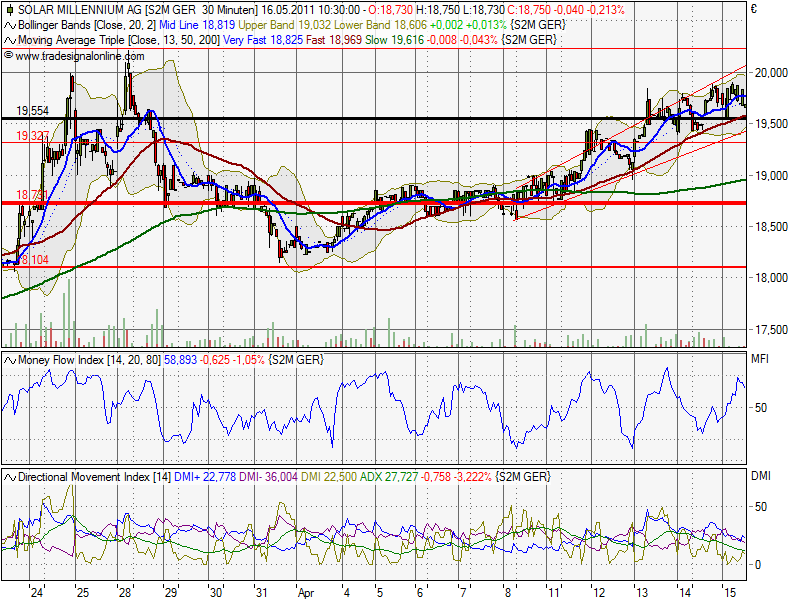Click the Very Fast 18,825 value

click(x=263, y=40)
